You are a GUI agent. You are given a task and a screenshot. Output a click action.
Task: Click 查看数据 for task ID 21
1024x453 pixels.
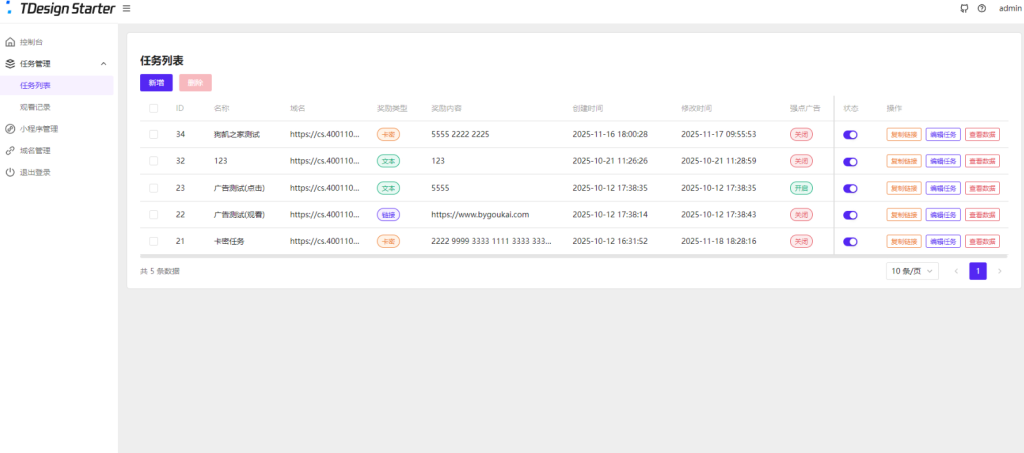(x=982, y=242)
